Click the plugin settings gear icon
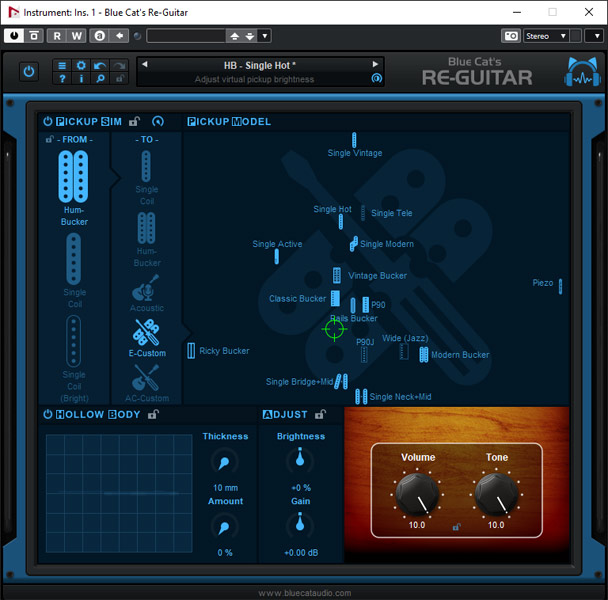 click(81, 65)
